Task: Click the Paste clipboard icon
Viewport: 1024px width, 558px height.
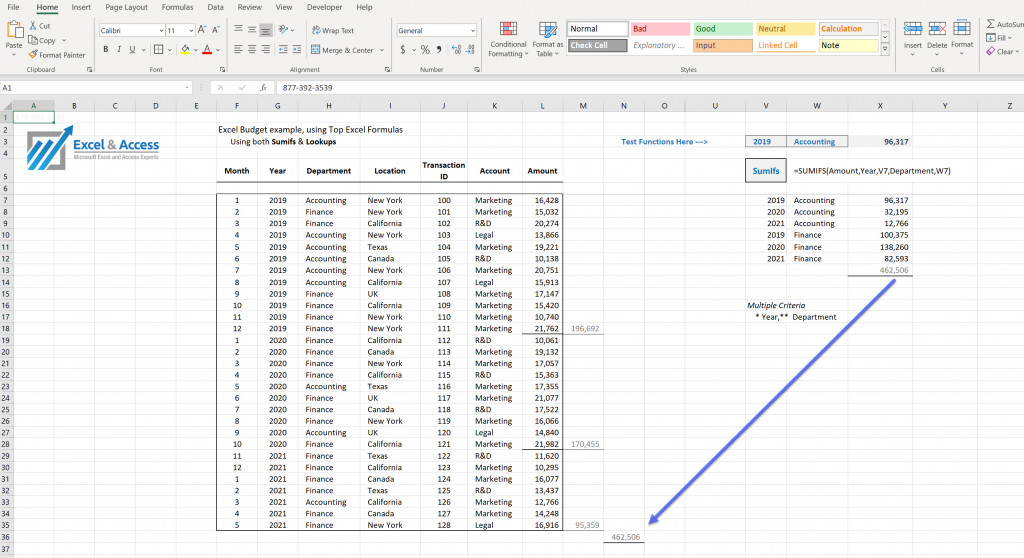Action: [x=14, y=30]
